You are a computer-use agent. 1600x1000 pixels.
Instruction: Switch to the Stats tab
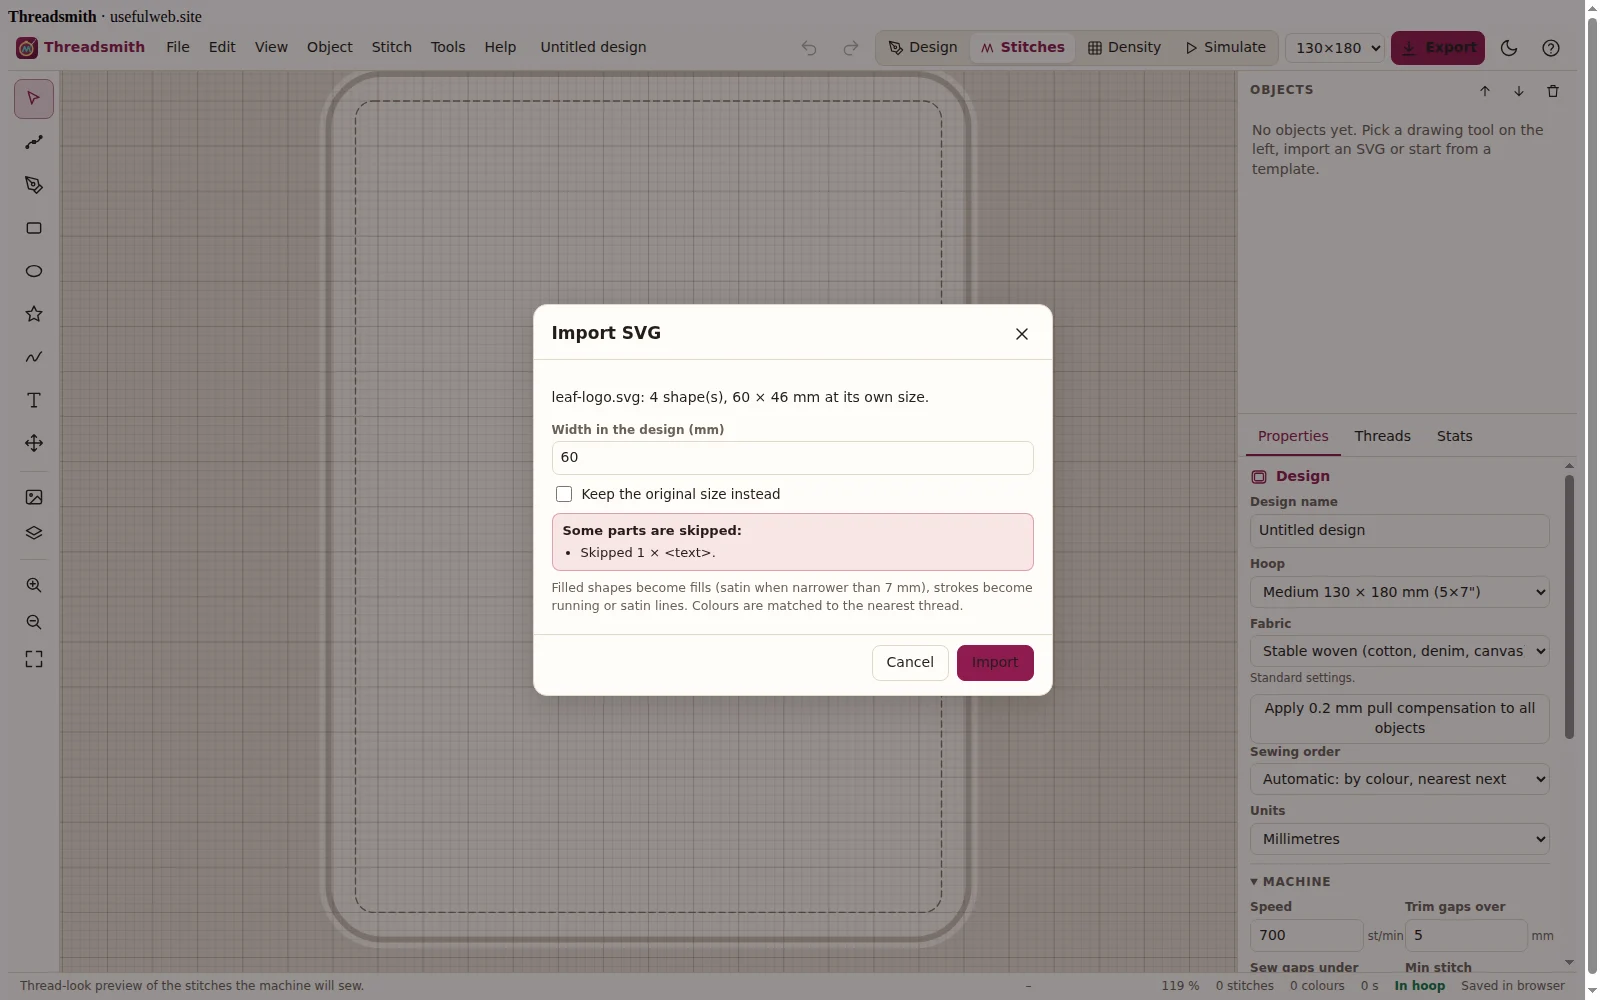coord(1454,436)
